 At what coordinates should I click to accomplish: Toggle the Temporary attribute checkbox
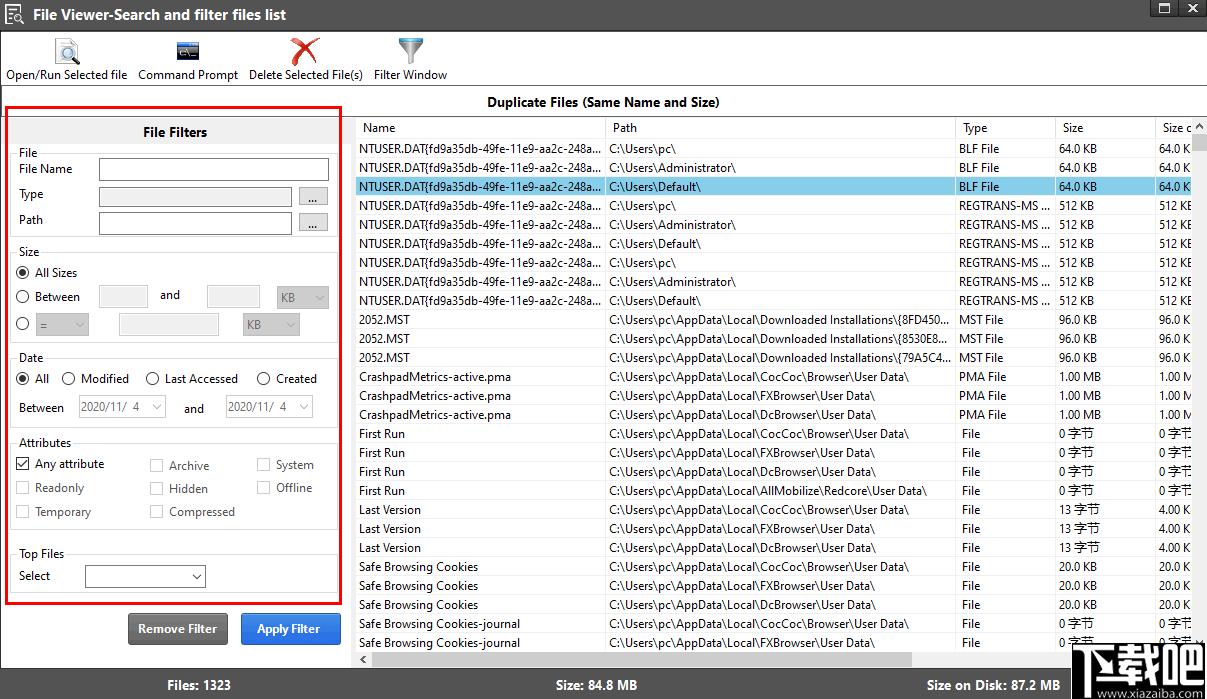[x=23, y=512]
